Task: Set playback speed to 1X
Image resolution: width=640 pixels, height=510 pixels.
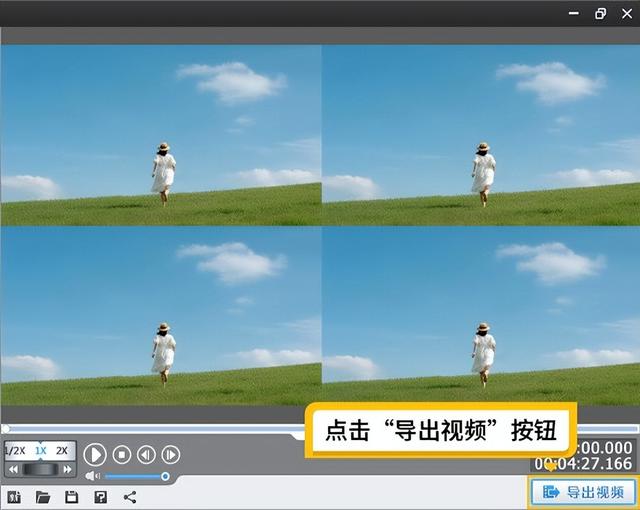Action: [x=40, y=451]
